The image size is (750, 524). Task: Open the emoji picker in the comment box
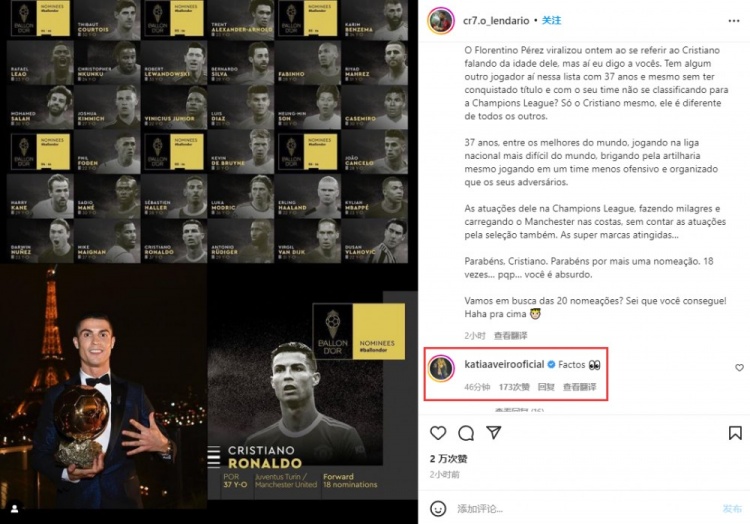coord(437,509)
